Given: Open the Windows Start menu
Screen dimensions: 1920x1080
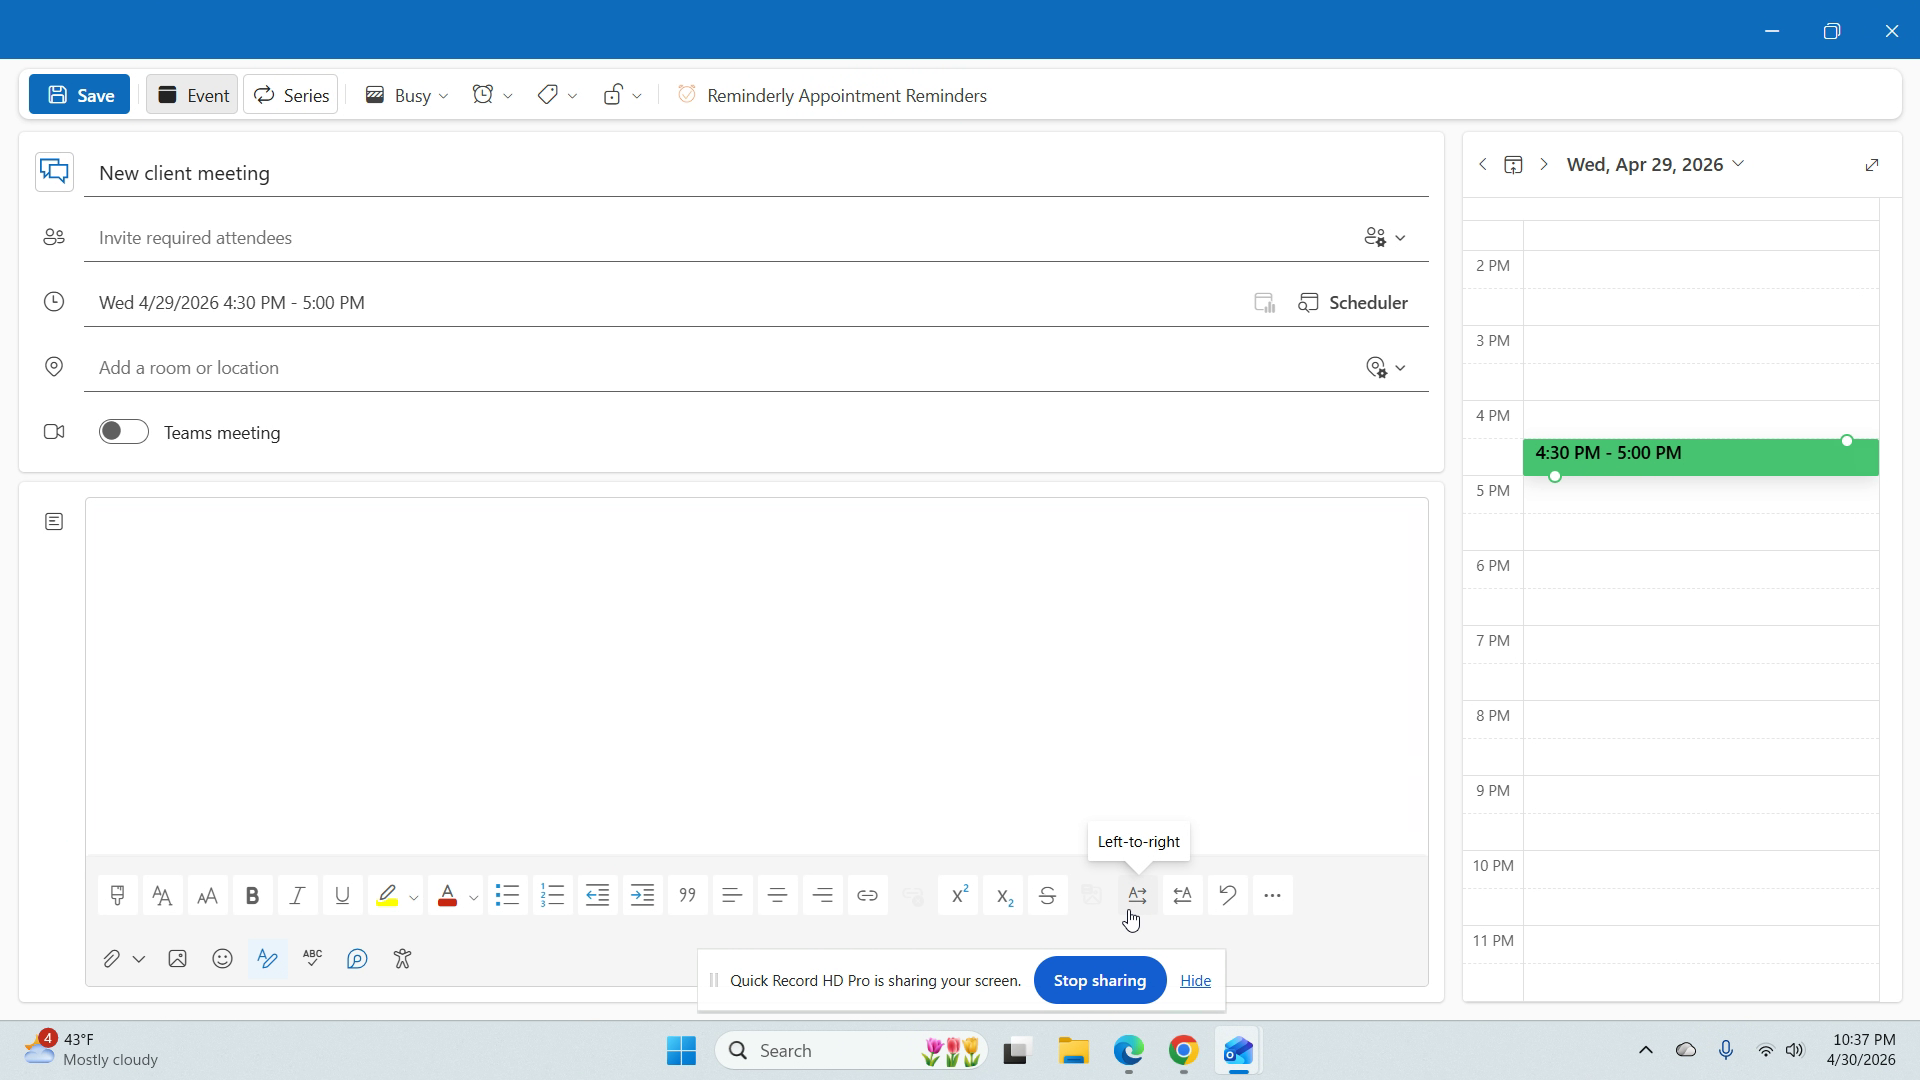Looking at the screenshot, I should click(x=681, y=1051).
